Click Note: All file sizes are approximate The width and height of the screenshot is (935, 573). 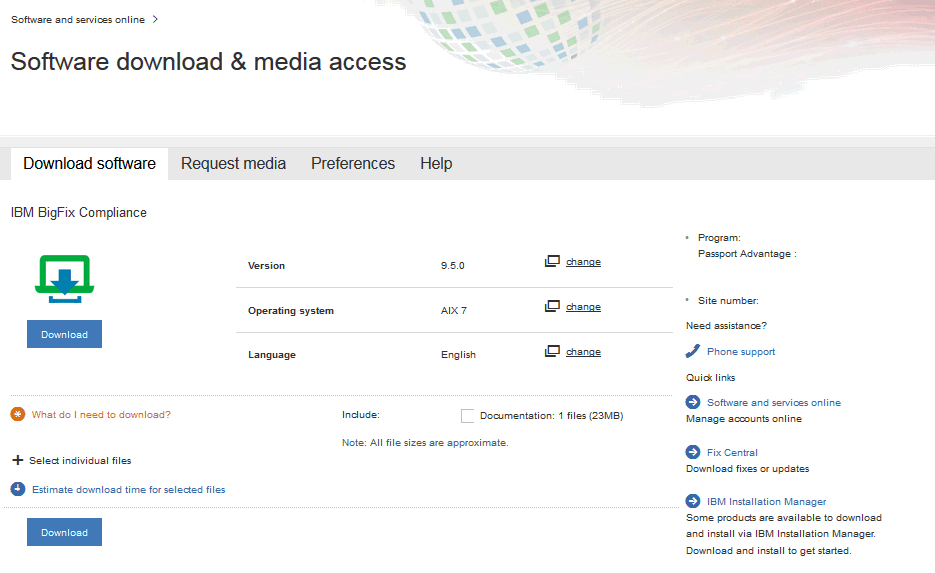425,442
